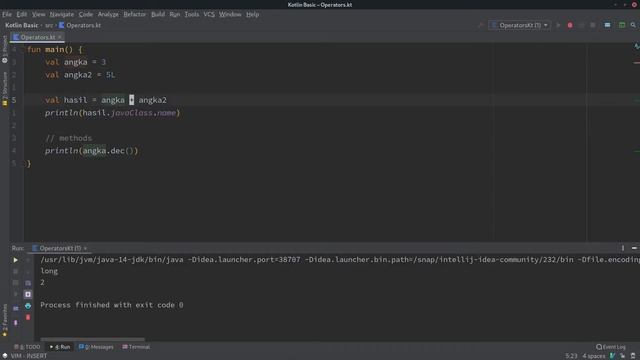Screen dimensions: 640x360
Task: Click the println(angka.dec()) code line
Action: coord(91,151)
